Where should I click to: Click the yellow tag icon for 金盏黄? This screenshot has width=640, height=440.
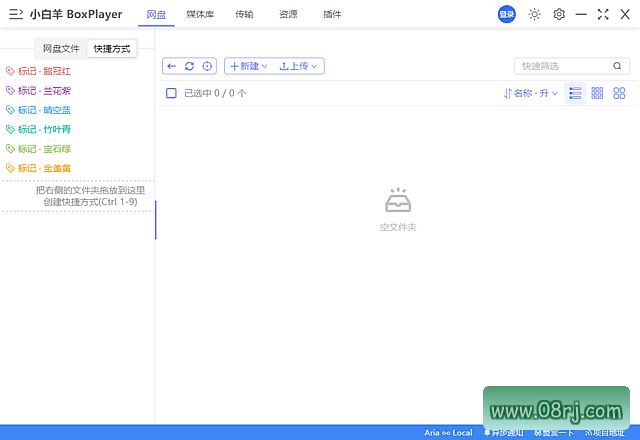(10, 168)
